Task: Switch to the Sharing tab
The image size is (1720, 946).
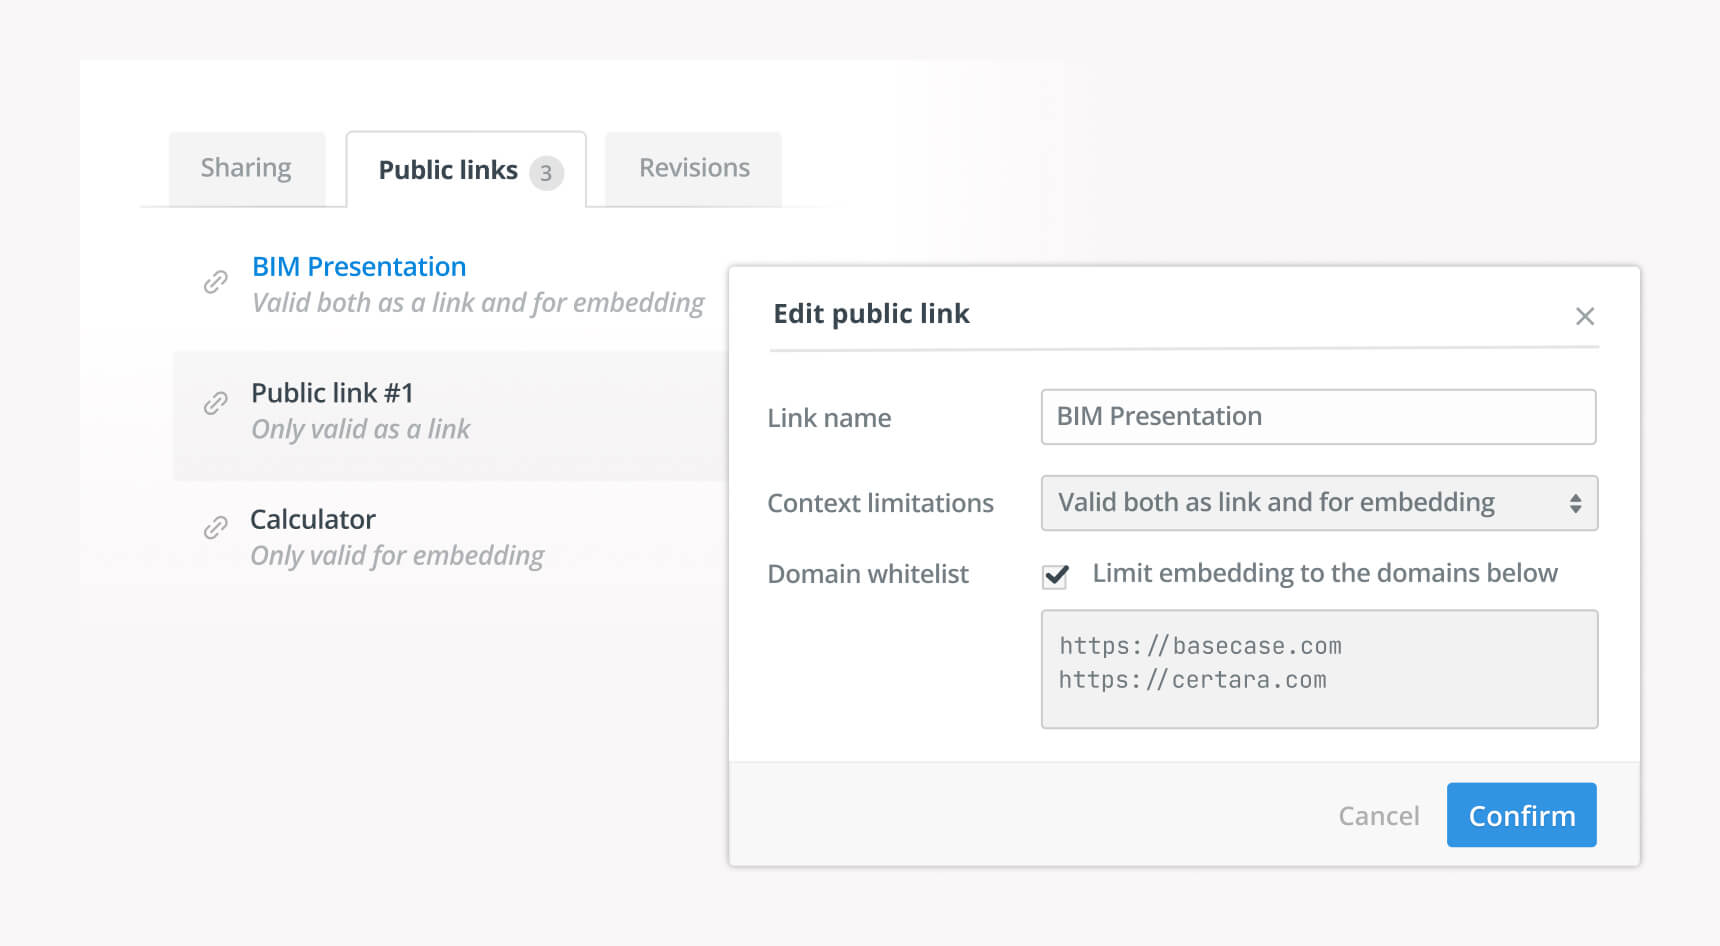Action: [246, 168]
